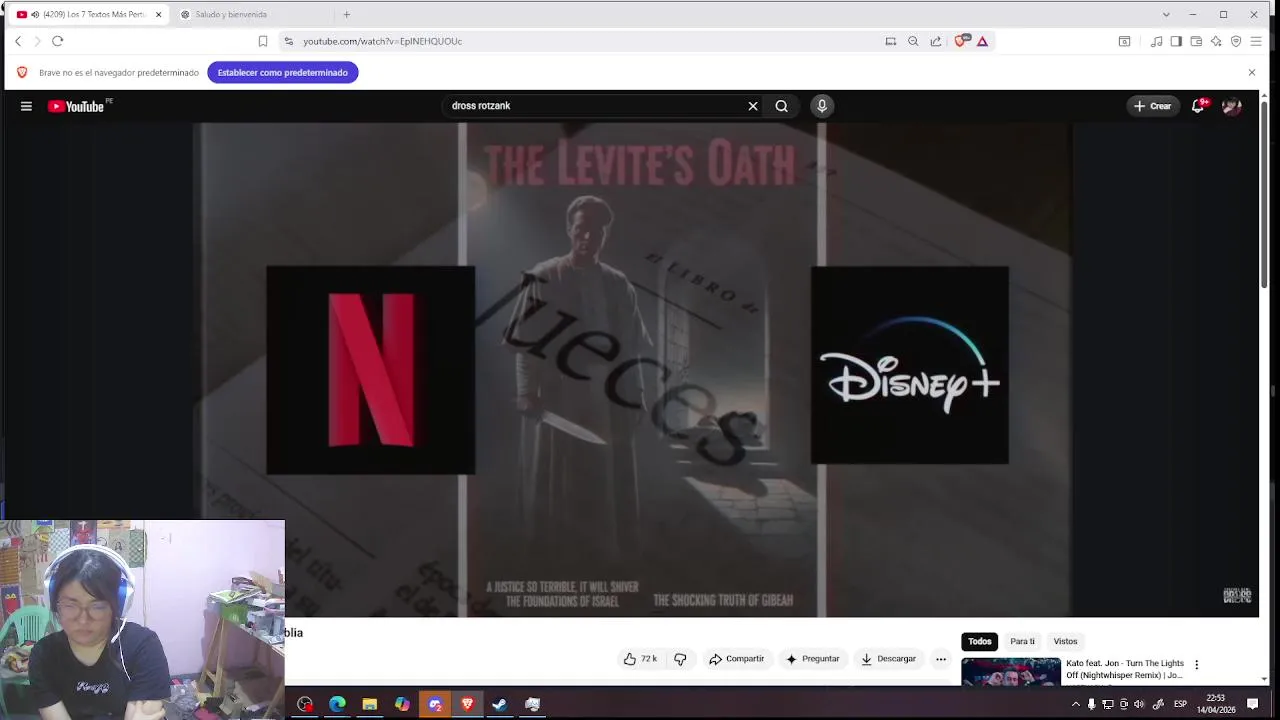
Task: Open the Brave Wallet icon
Action: click(1196, 41)
